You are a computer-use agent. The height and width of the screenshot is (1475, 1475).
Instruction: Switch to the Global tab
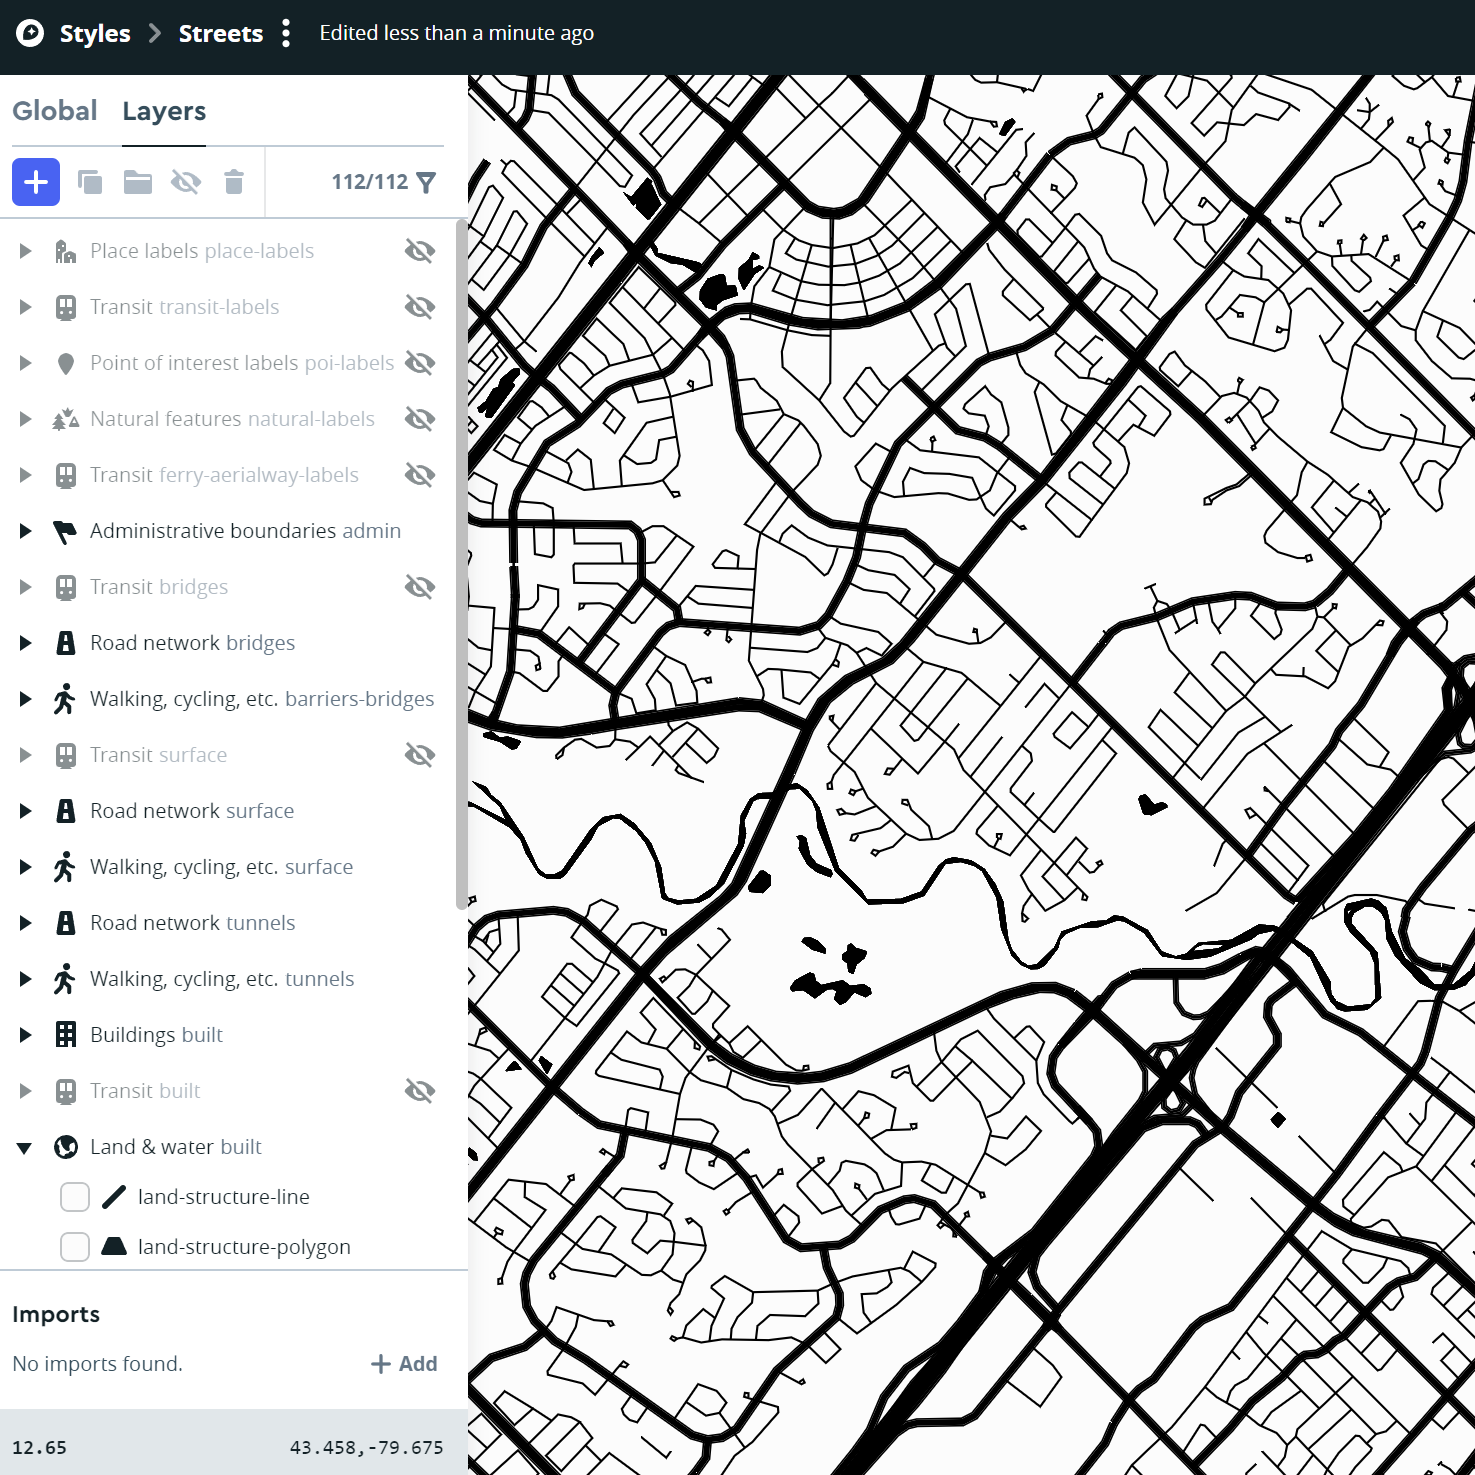[55, 111]
